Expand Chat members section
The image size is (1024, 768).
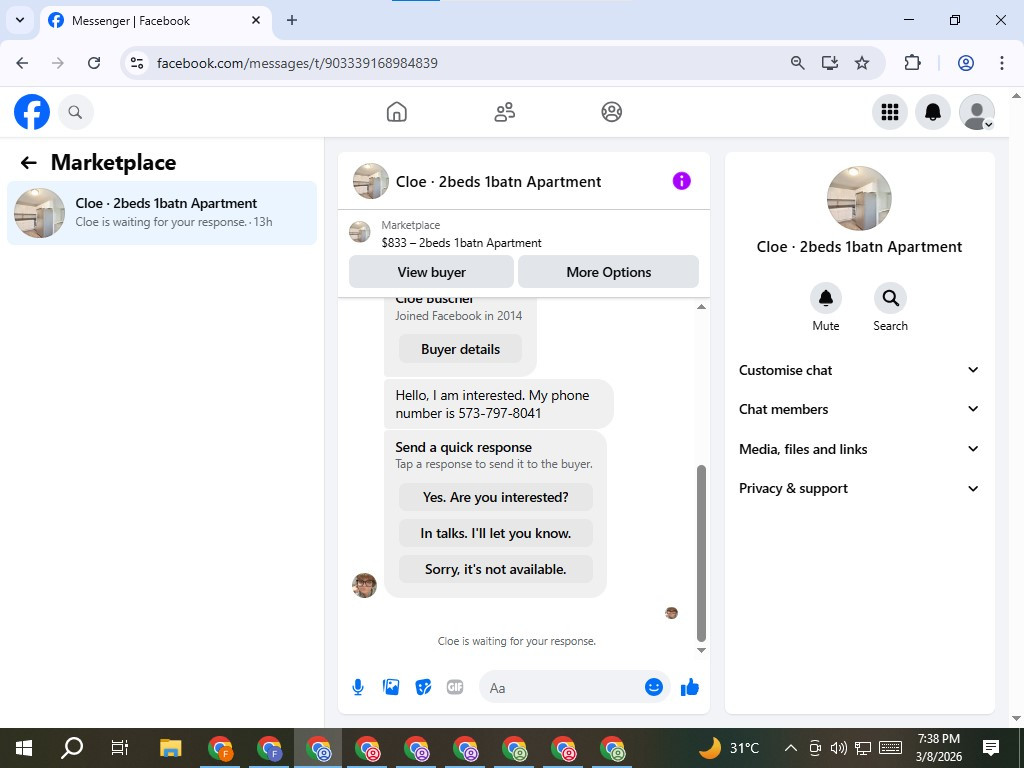pos(858,409)
